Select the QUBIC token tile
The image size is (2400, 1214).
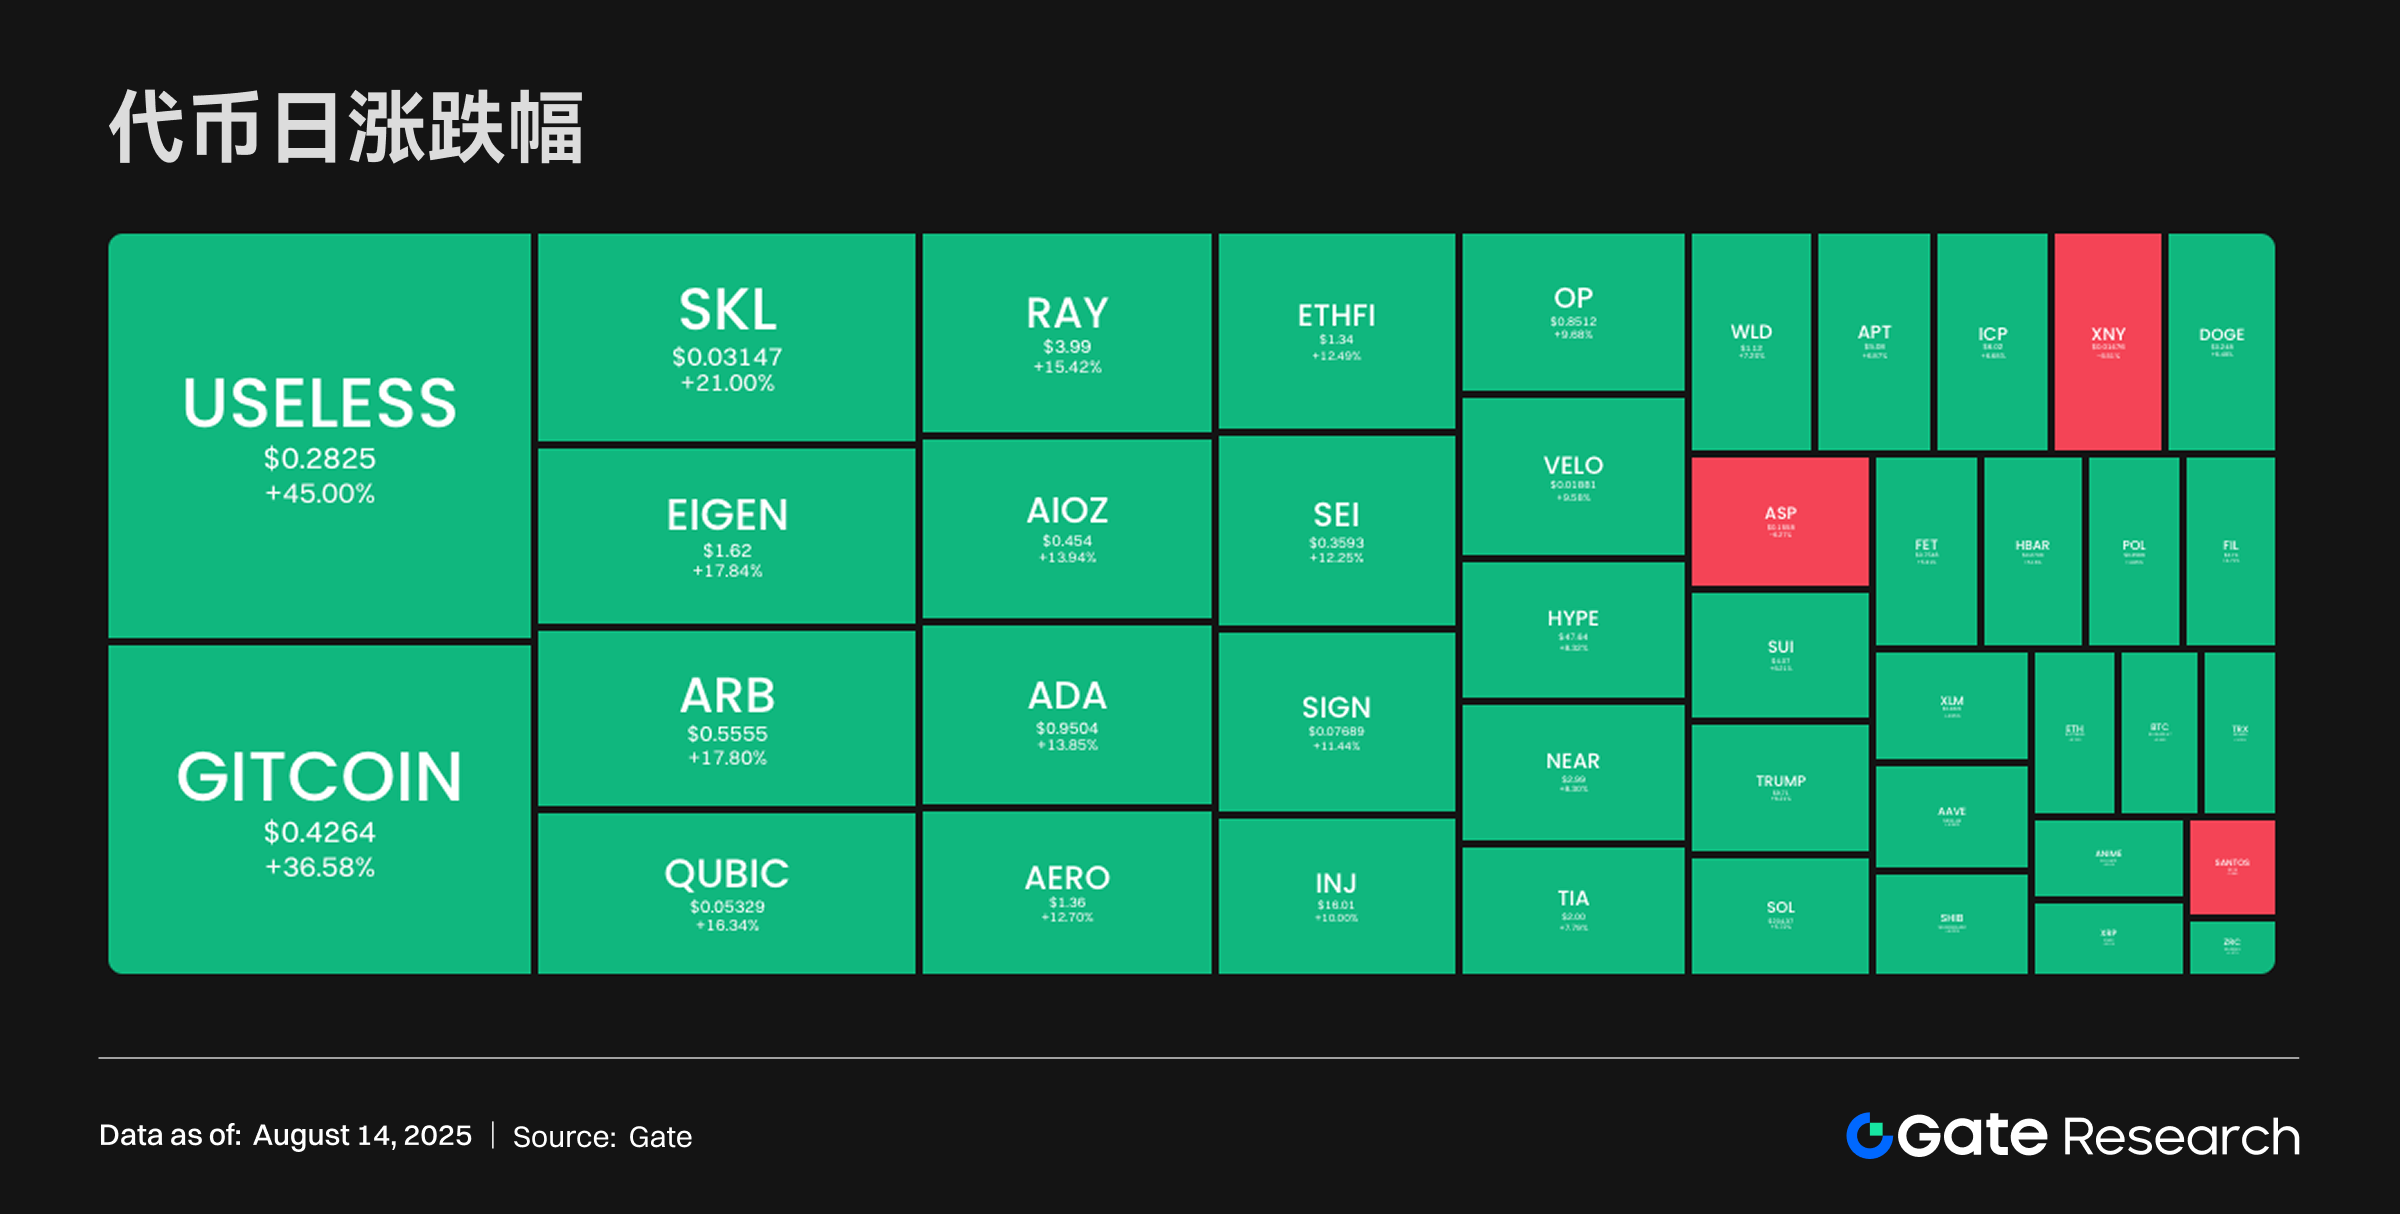(x=727, y=892)
